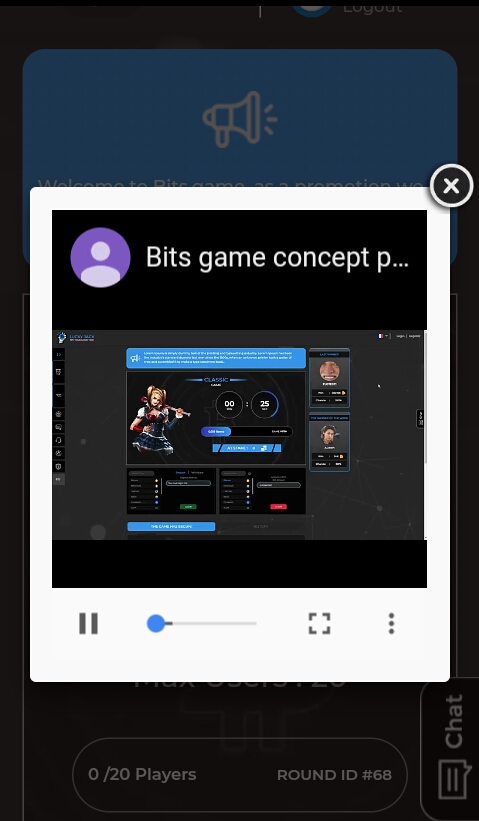Click the megaphone announcement icon
Viewport: 479px width, 821px height.
[x=240, y=119]
